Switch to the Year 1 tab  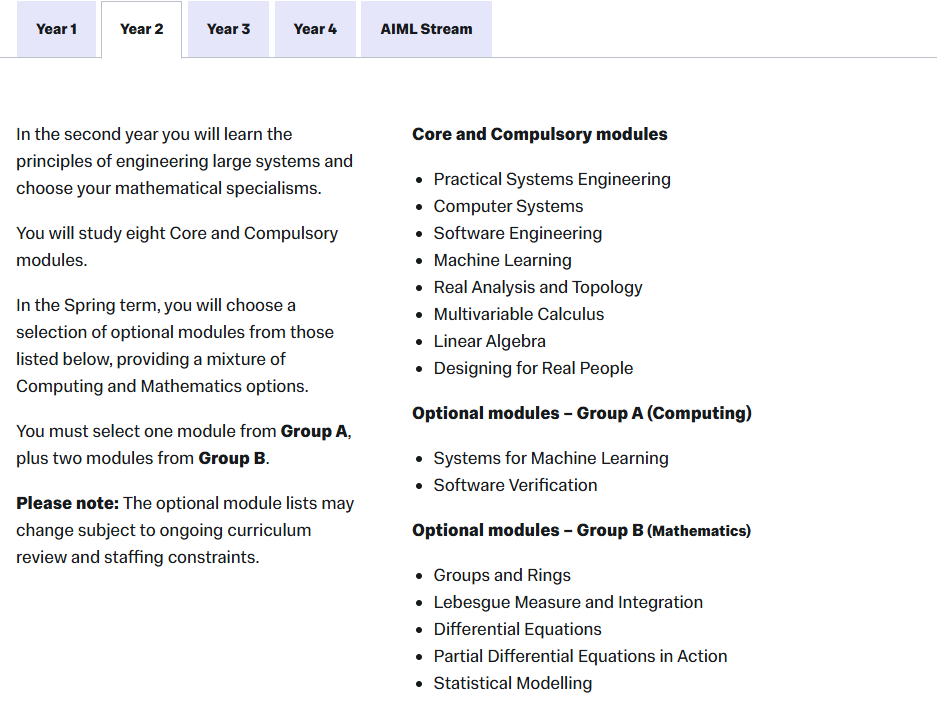coord(56,29)
